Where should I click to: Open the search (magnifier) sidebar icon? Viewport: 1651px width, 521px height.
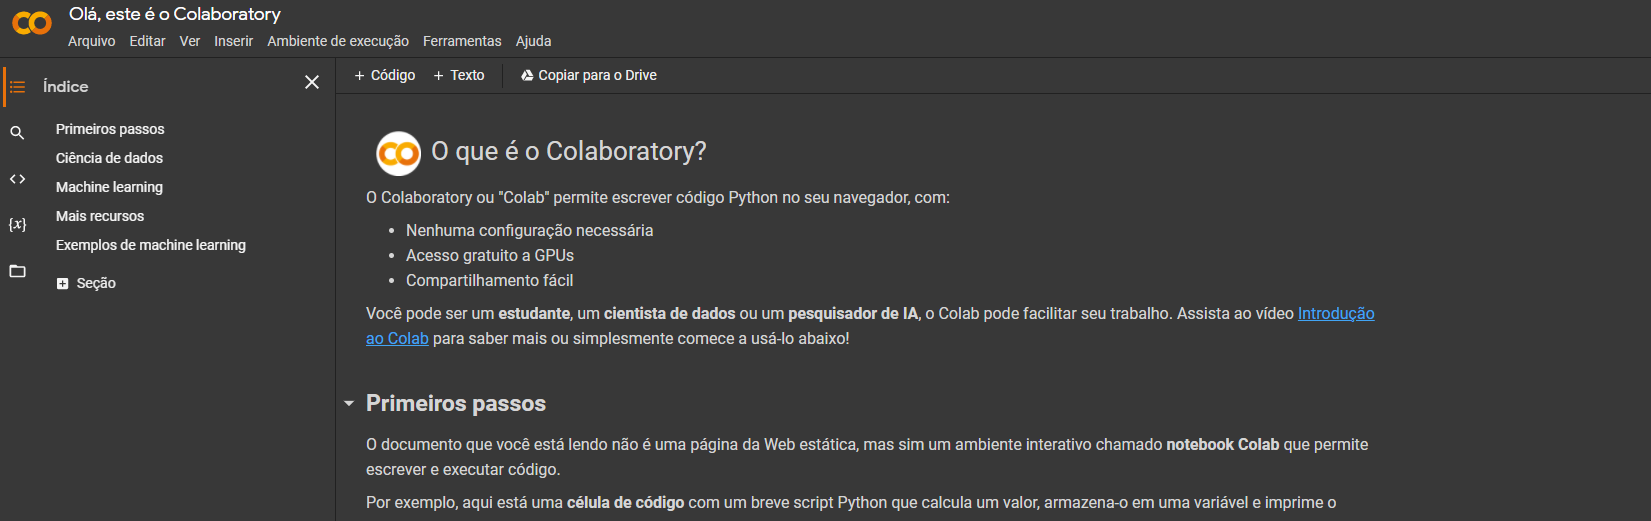tap(17, 132)
